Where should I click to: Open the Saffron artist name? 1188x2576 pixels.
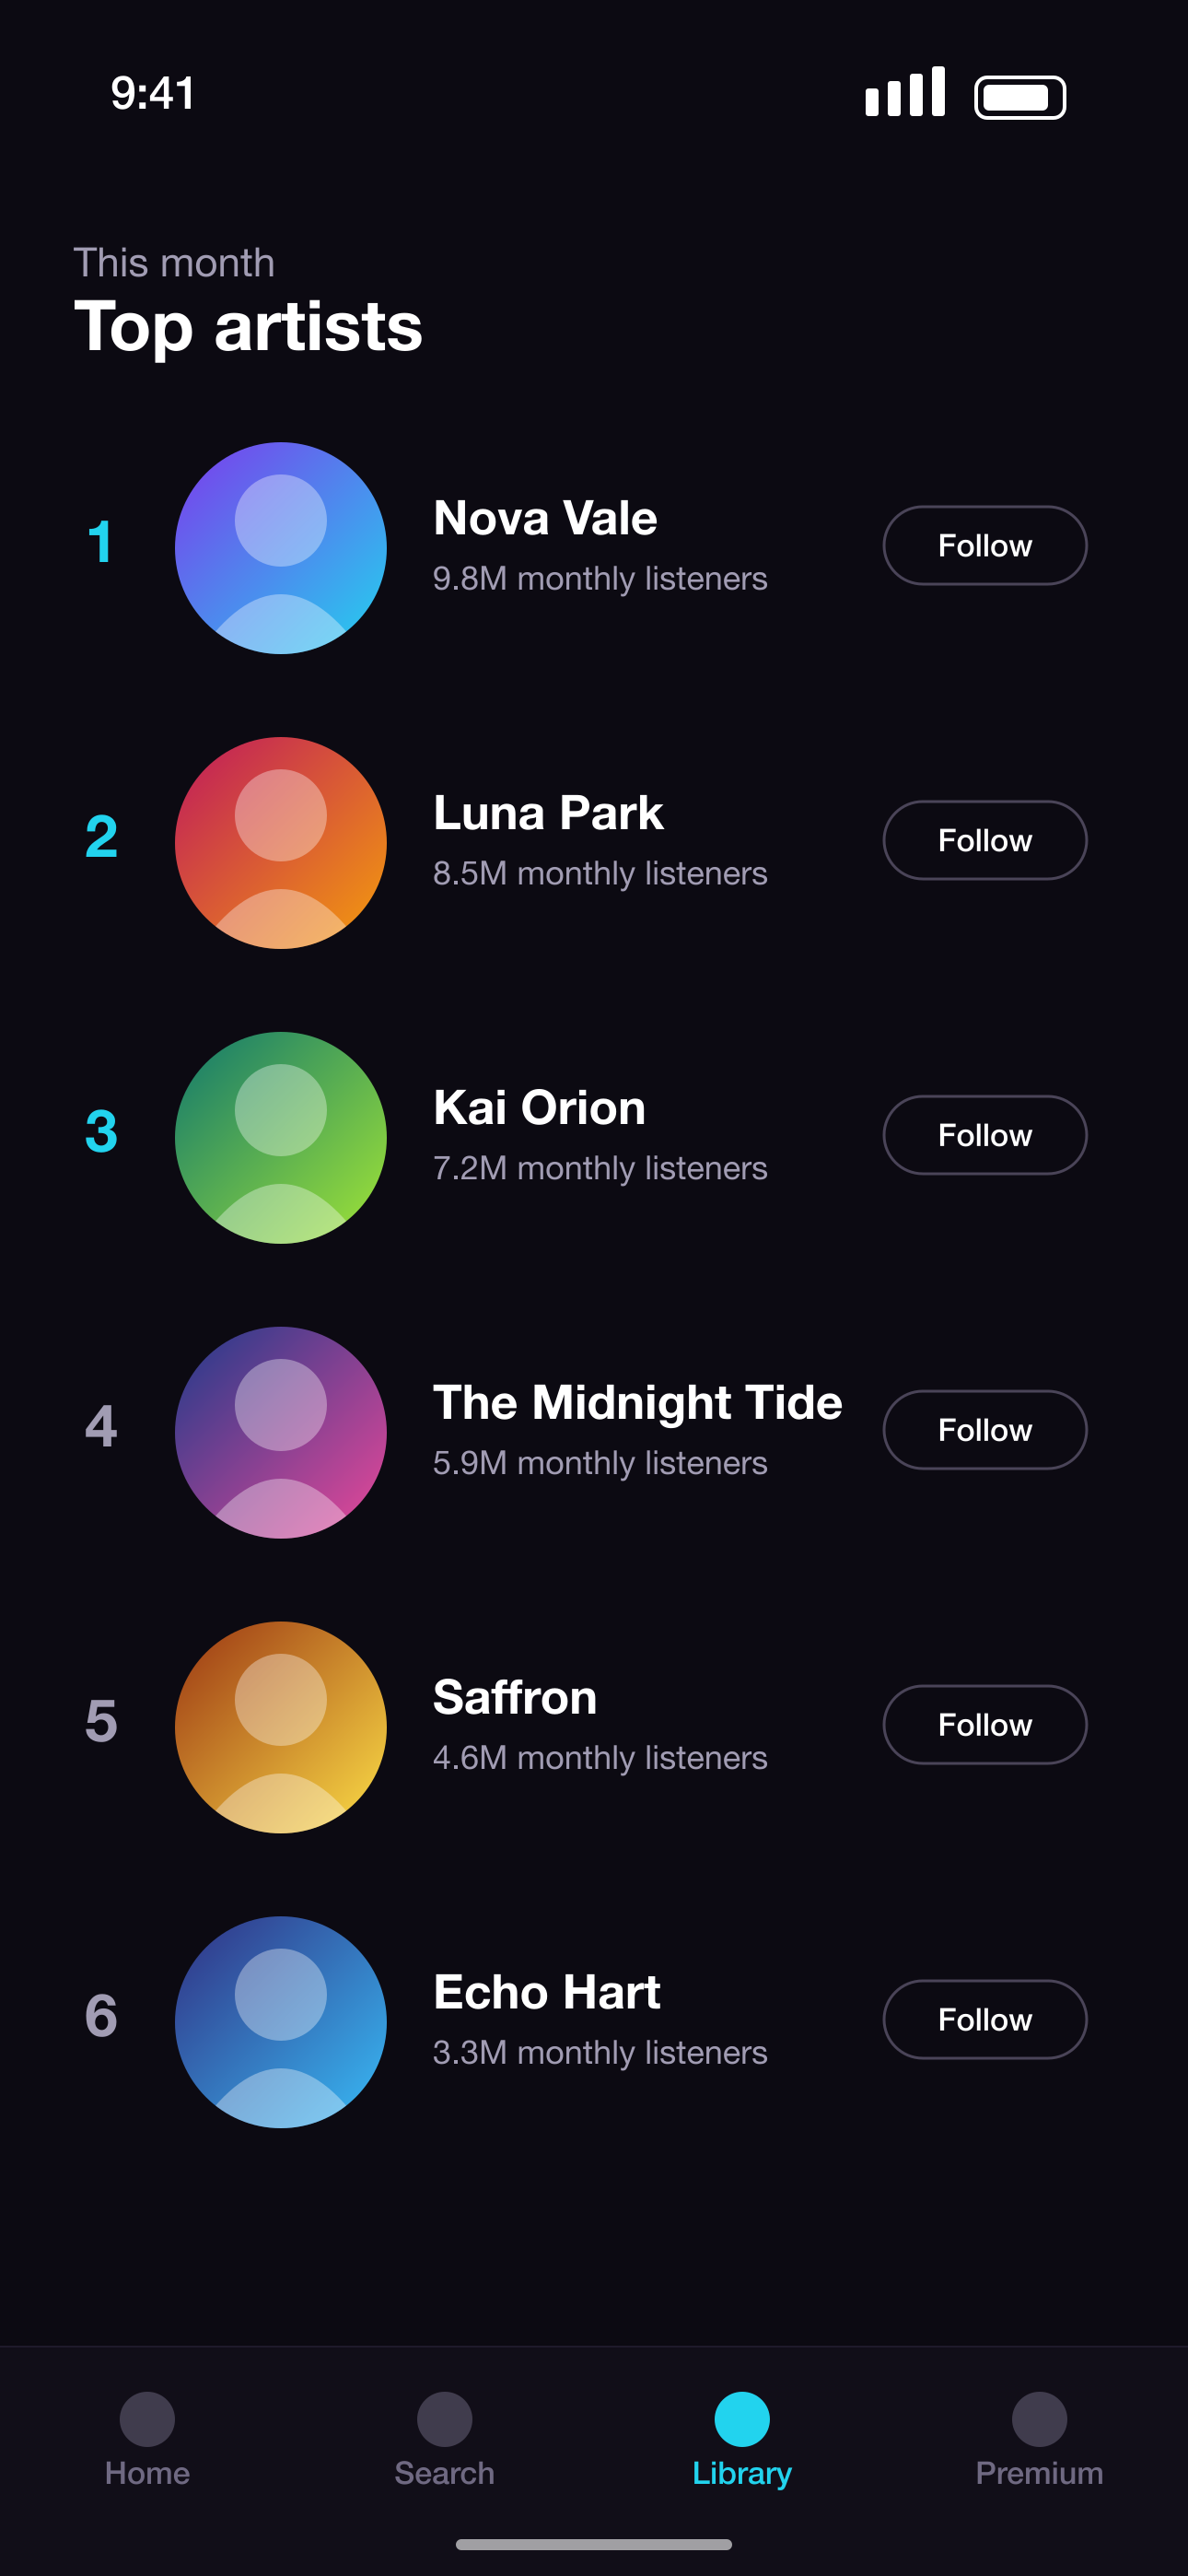tap(515, 1697)
